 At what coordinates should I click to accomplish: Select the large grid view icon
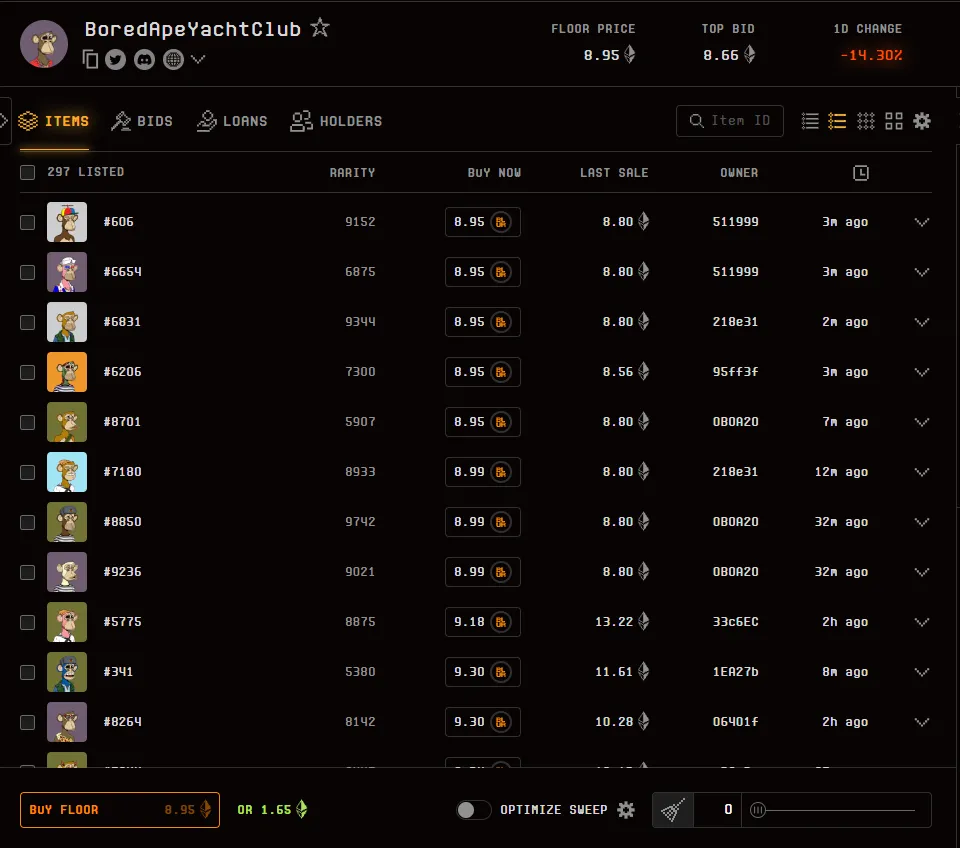coord(894,121)
